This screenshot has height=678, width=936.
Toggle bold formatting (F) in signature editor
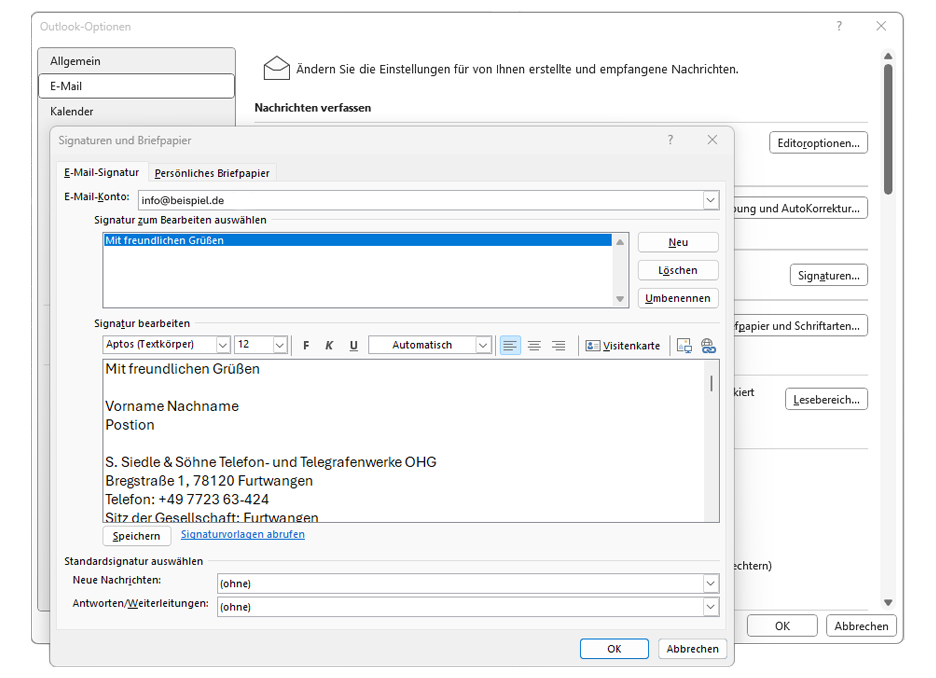click(306, 346)
